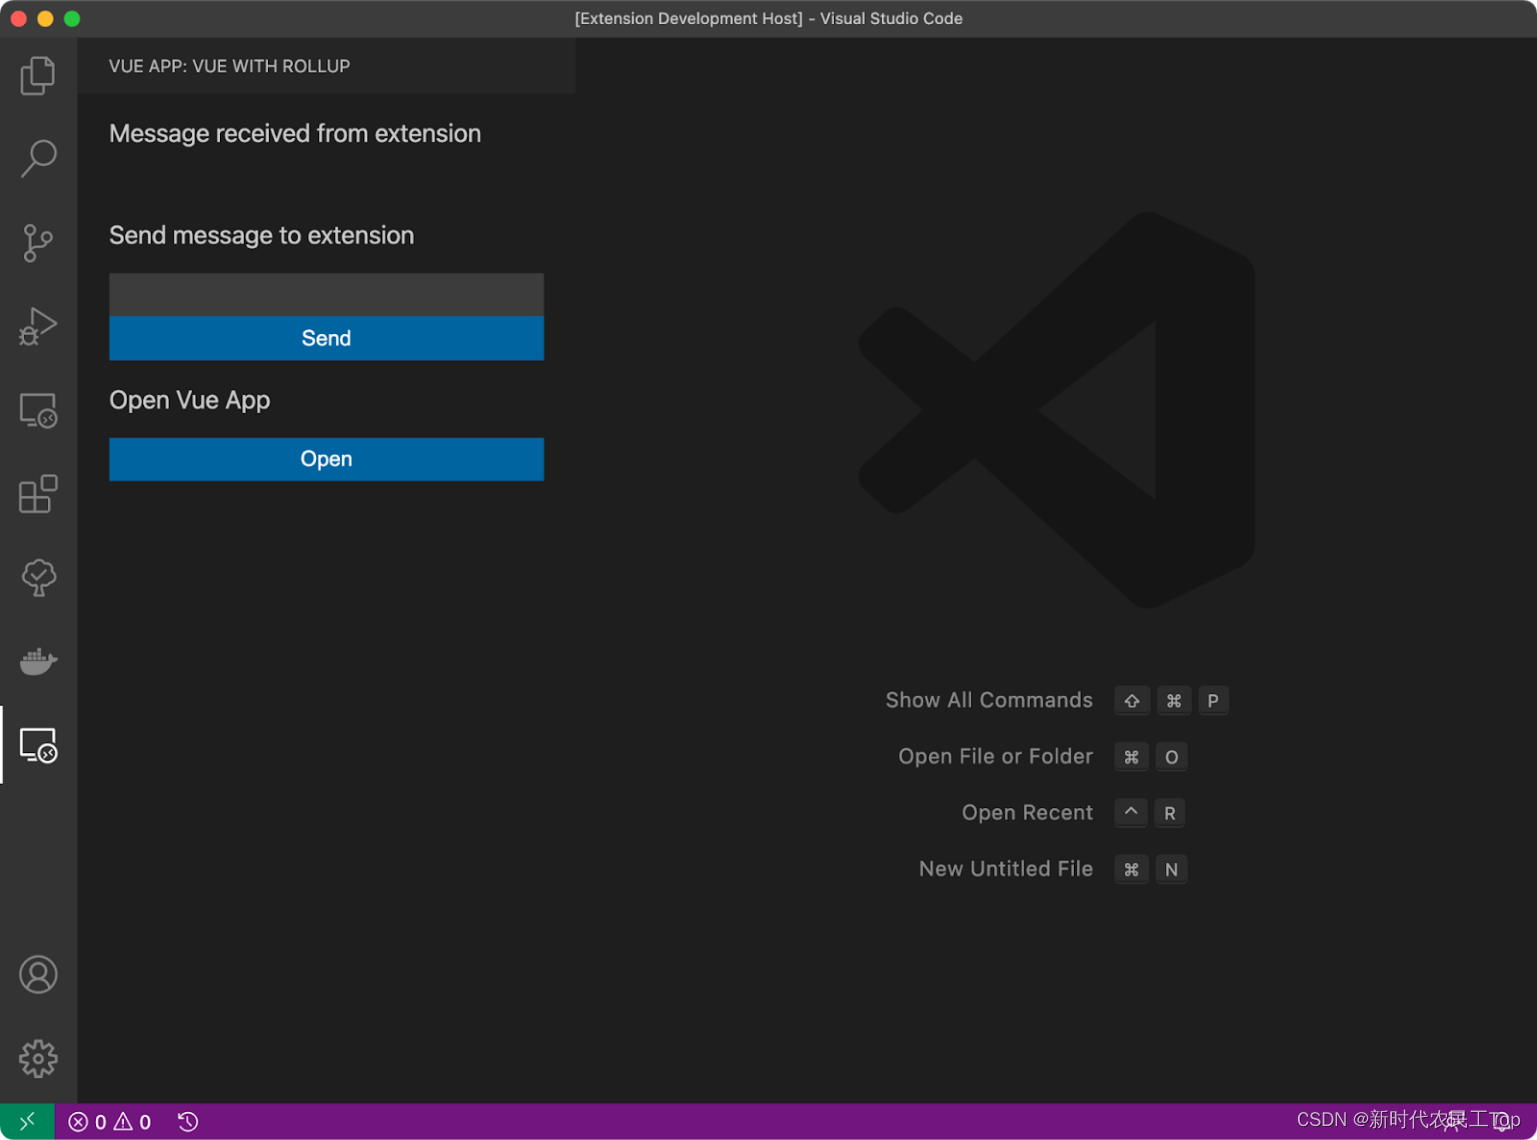Maximize the window with the green button
The height and width of the screenshot is (1140, 1537).
coord(72,18)
